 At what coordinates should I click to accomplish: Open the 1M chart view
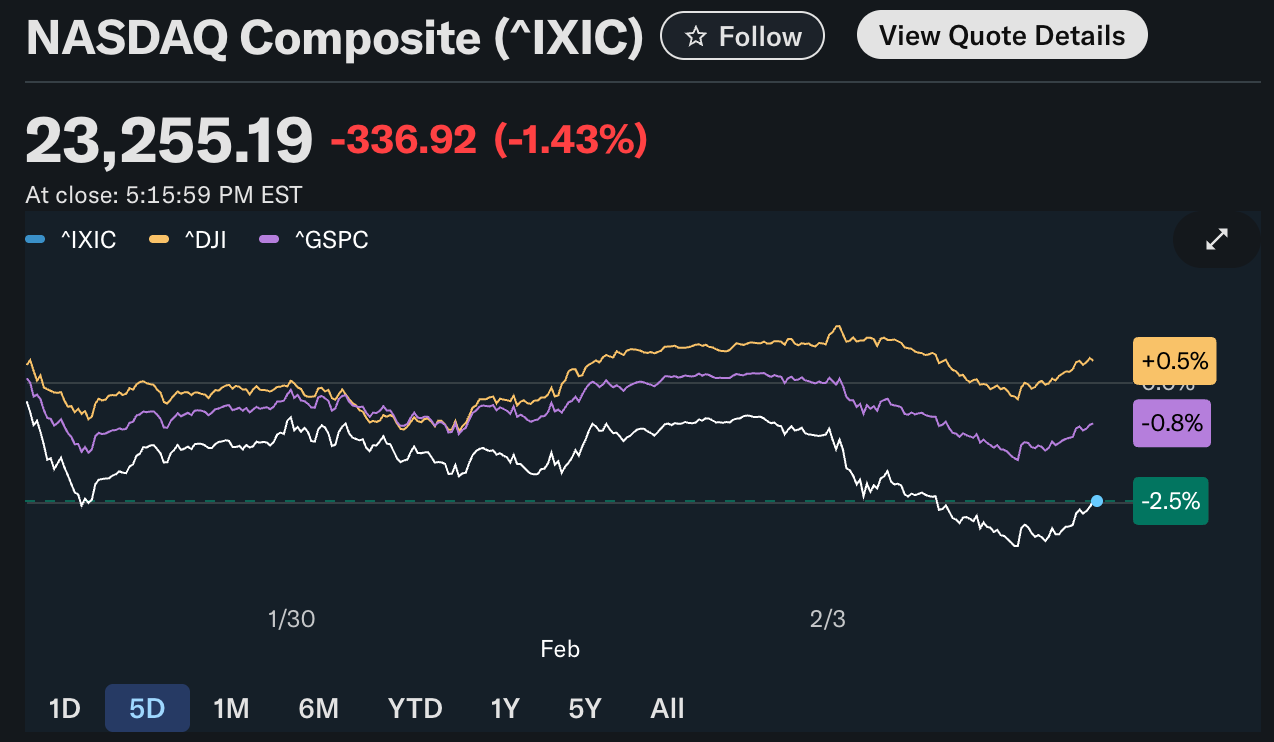(x=231, y=708)
